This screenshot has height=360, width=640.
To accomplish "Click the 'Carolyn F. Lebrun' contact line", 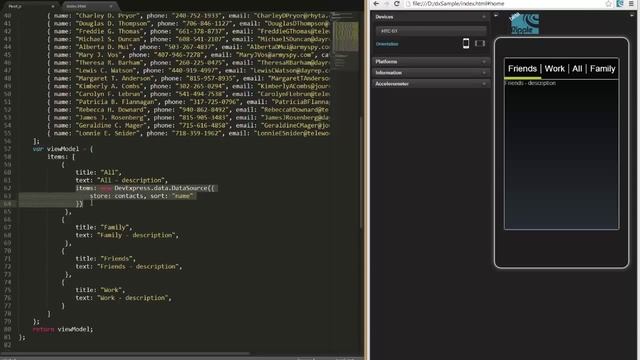I will click(188, 94).
